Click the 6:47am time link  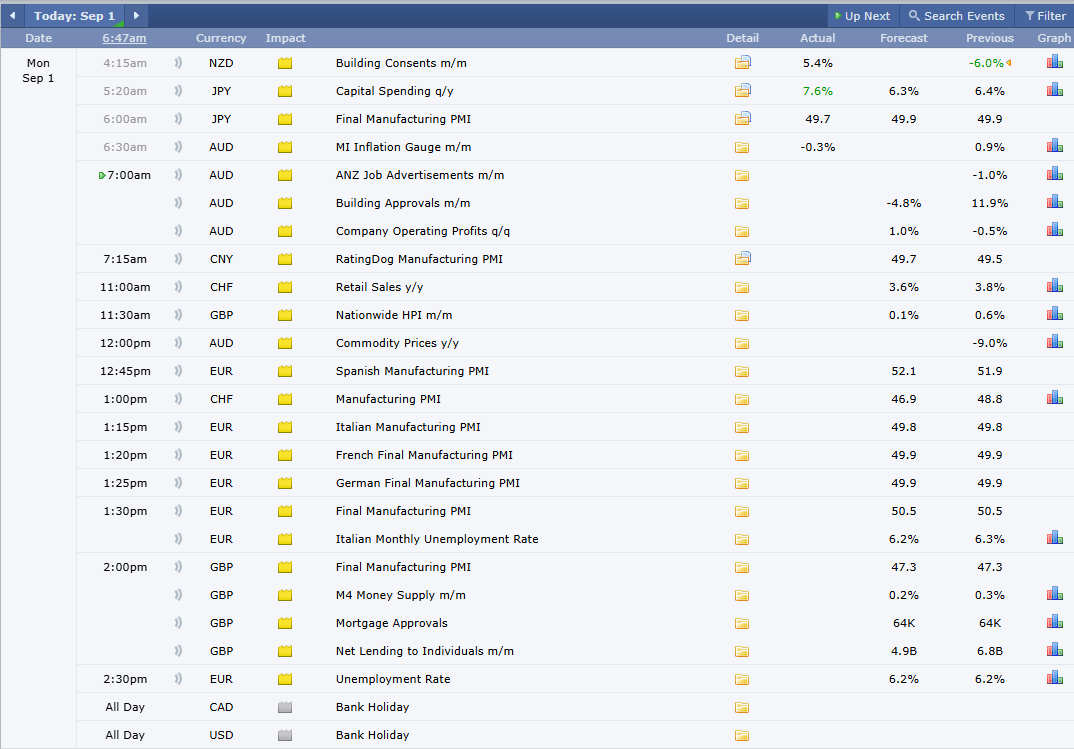pyautogui.click(x=124, y=38)
